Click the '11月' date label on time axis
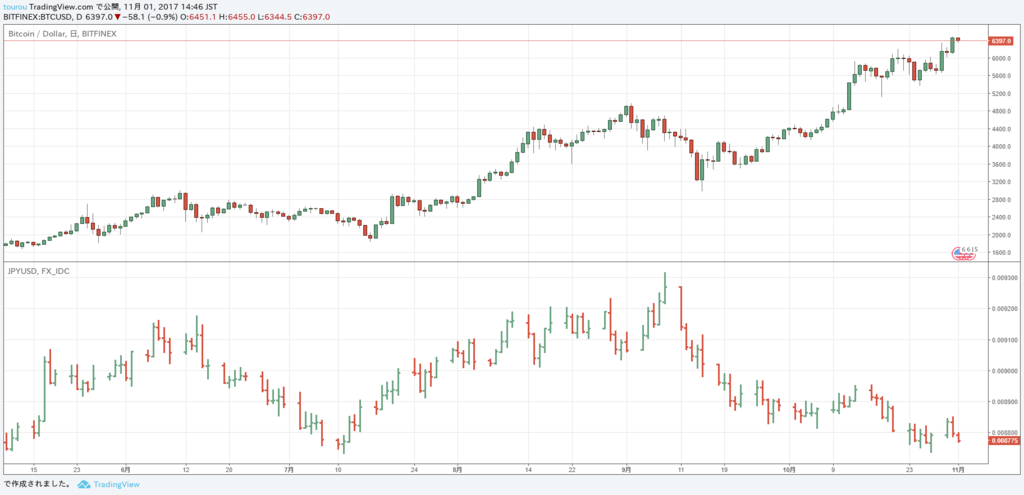1024x495 pixels. coord(958,469)
